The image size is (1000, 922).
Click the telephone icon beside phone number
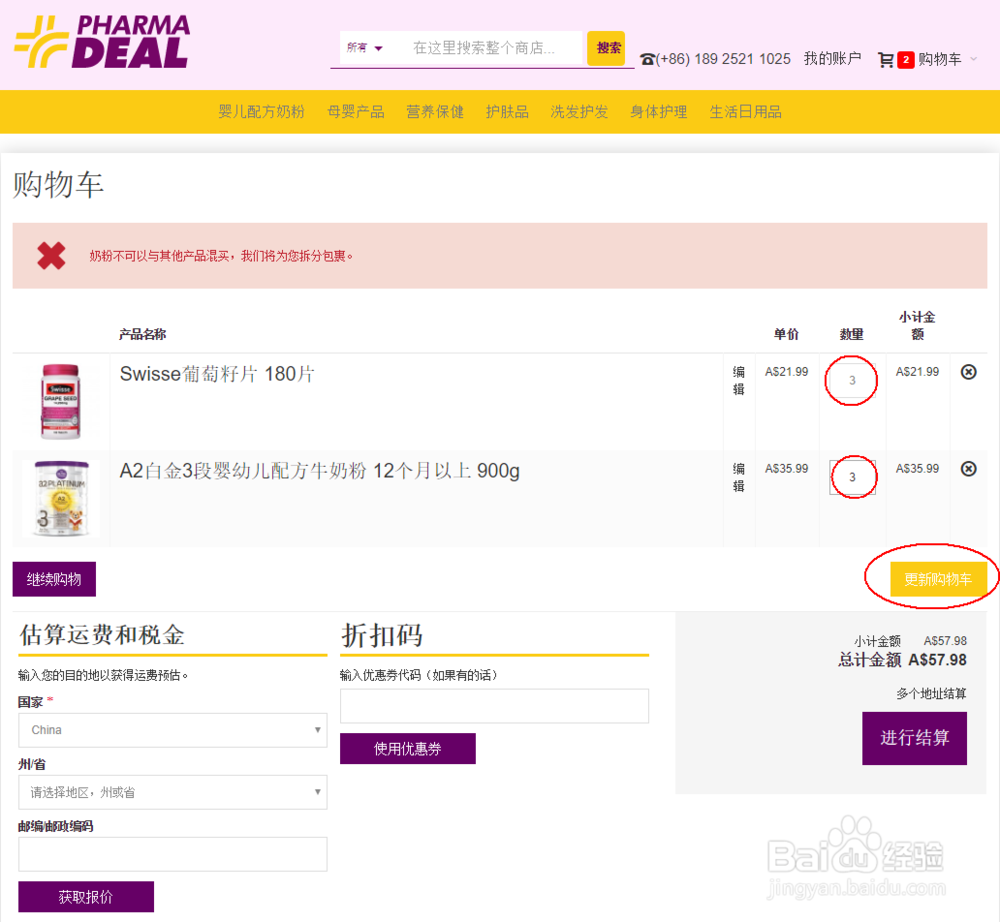[647, 59]
